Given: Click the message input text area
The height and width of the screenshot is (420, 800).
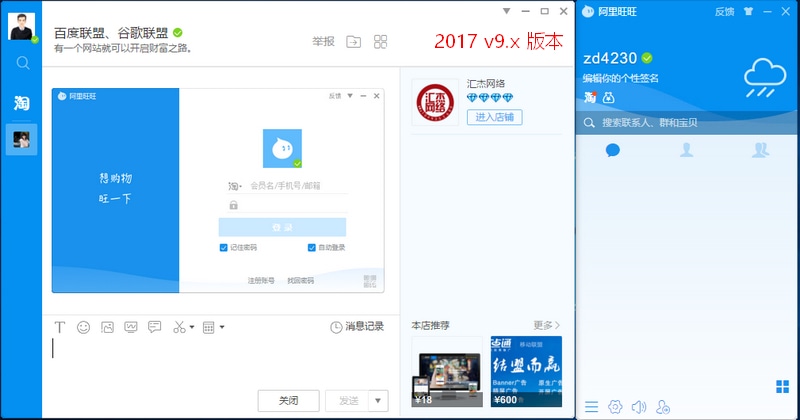Looking at the screenshot, I should pos(220,360).
